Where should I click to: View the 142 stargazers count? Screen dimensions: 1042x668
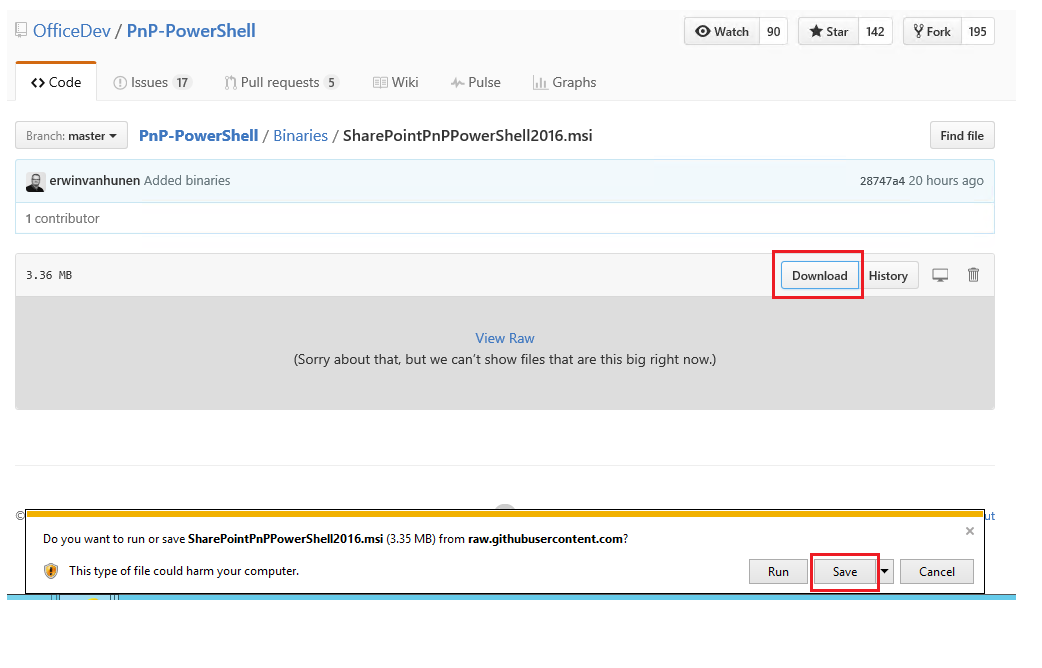pyautogui.click(x=875, y=31)
